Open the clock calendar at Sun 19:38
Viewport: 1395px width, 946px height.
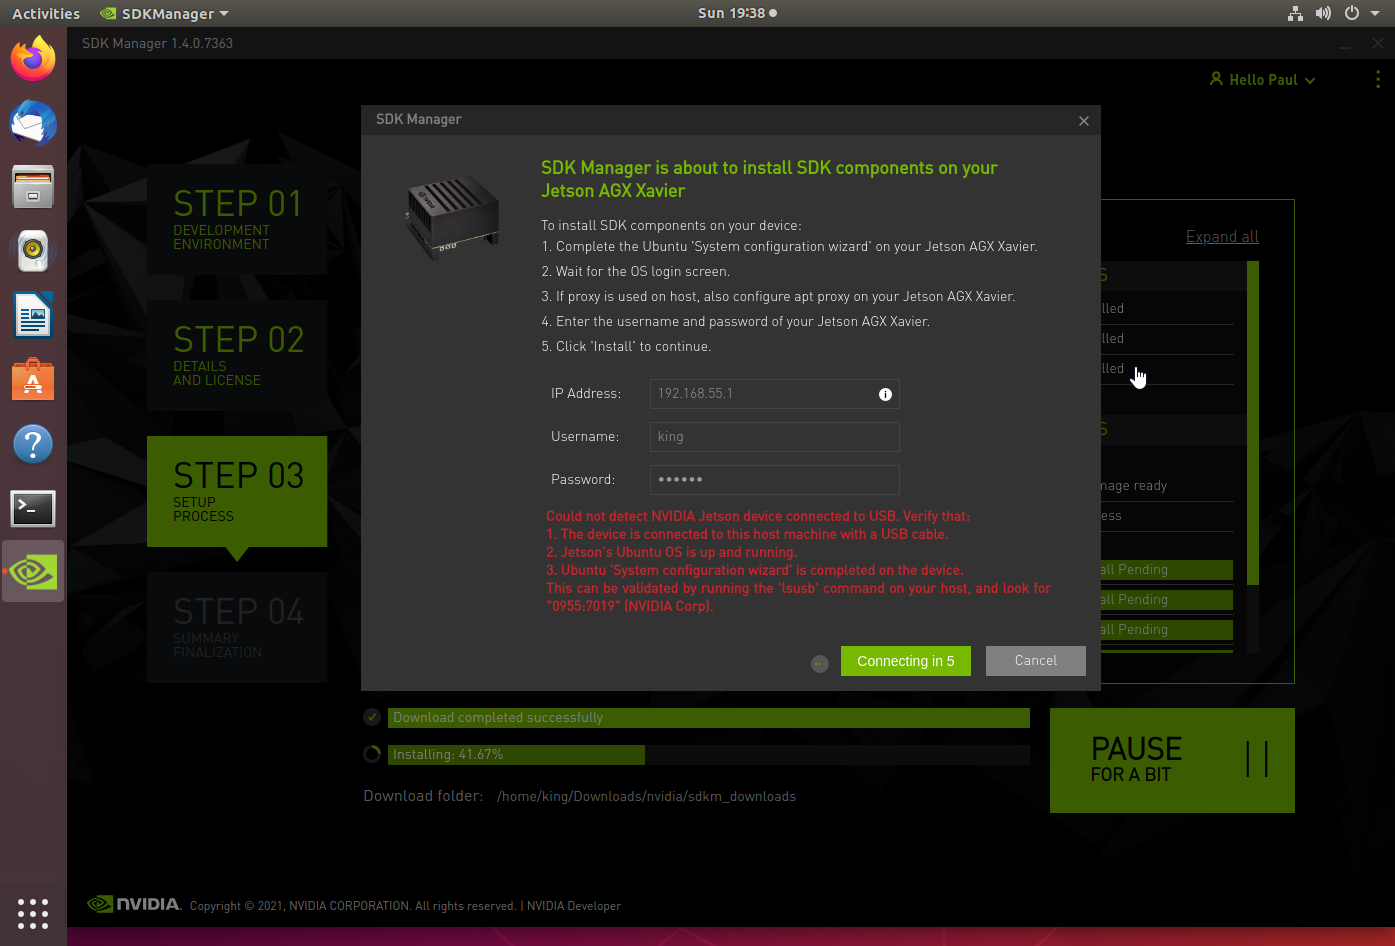point(737,13)
